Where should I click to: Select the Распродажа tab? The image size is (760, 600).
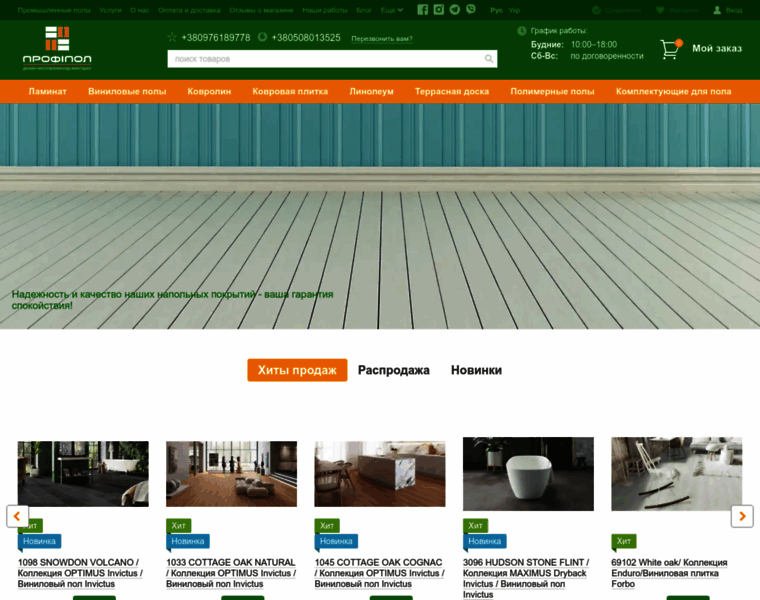point(394,370)
